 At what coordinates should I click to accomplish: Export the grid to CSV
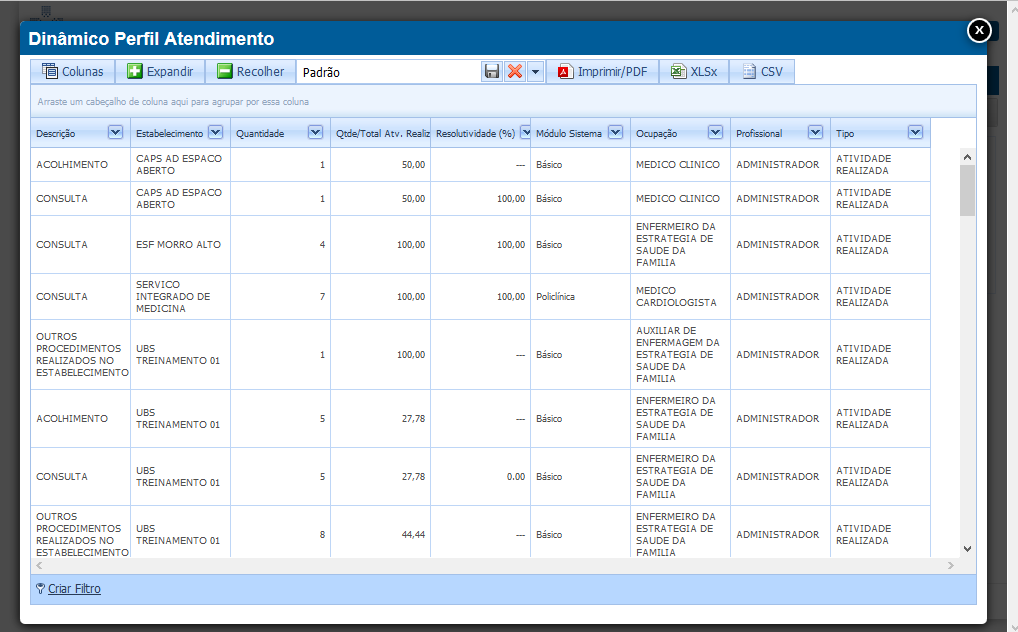tap(762, 71)
